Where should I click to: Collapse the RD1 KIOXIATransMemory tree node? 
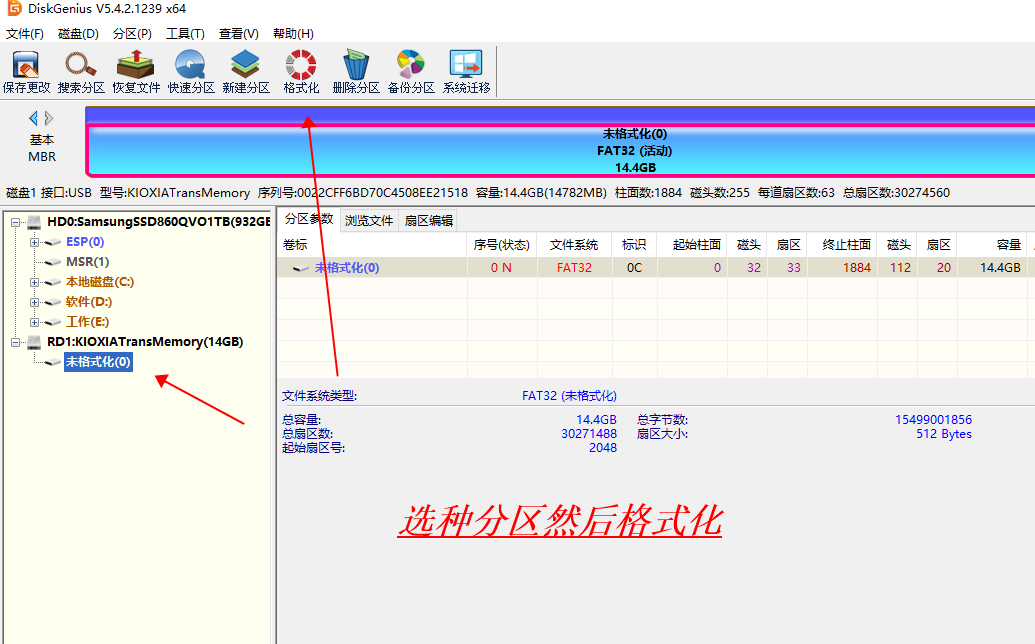[x=16, y=342]
